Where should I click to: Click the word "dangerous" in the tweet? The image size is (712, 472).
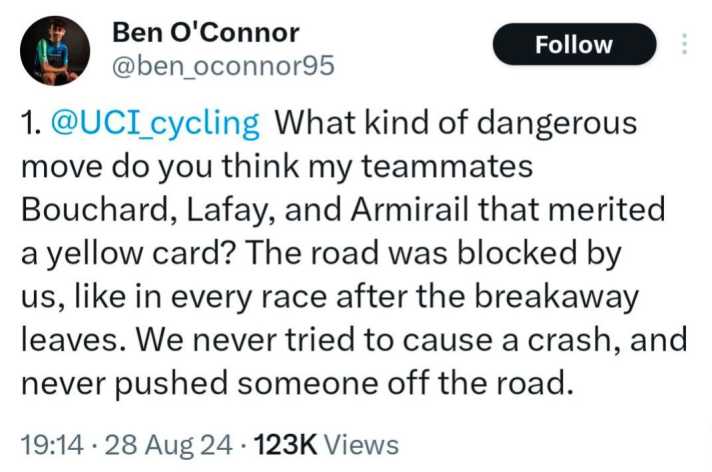(x=563, y=123)
